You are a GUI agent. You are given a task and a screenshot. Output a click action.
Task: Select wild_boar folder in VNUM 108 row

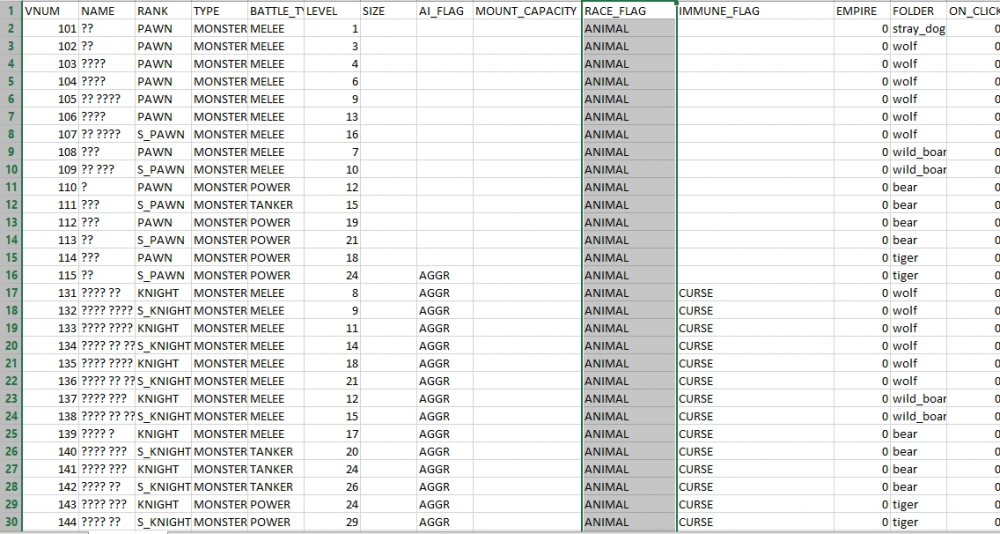pyautogui.click(x=918, y=152)
